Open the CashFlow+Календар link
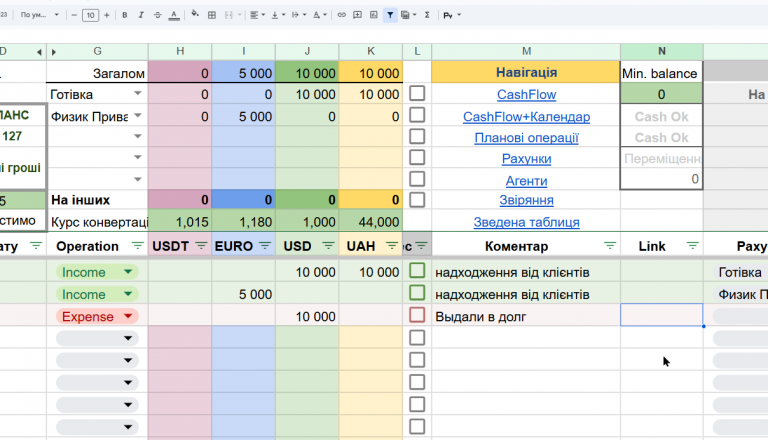The image size is (768, 440). [x=527, y=117]
